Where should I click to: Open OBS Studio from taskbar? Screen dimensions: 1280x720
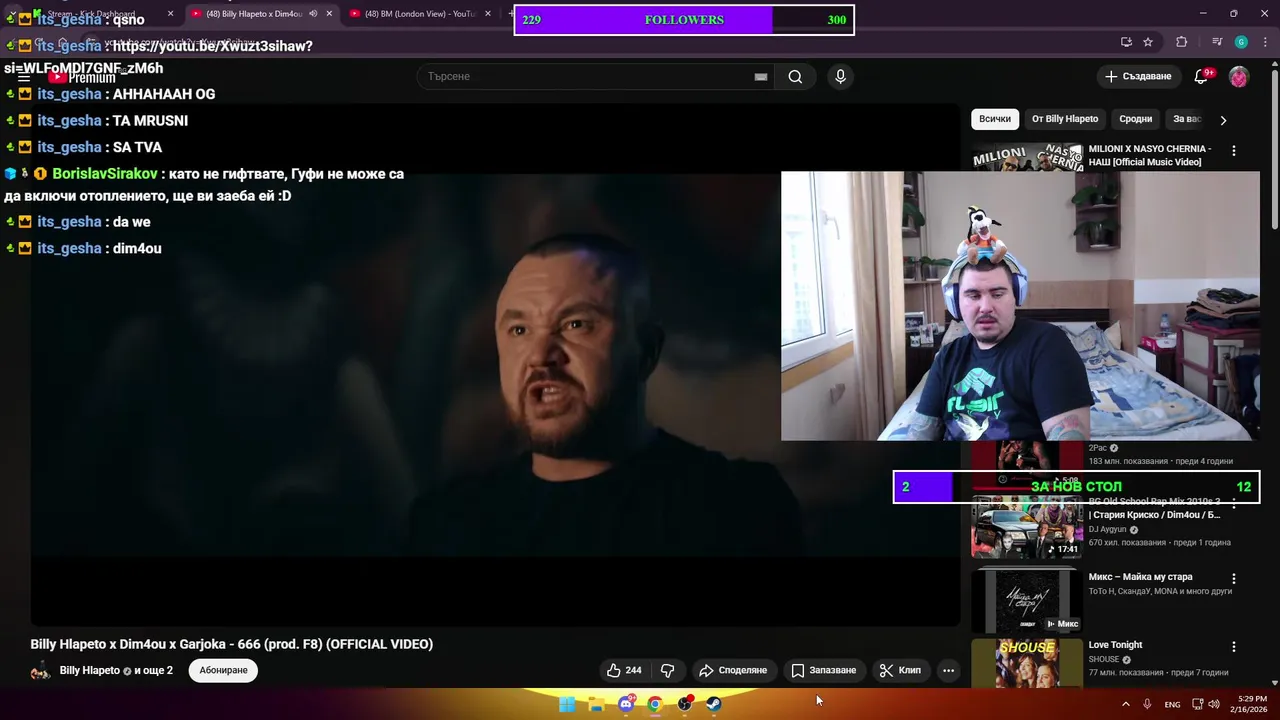685,704
